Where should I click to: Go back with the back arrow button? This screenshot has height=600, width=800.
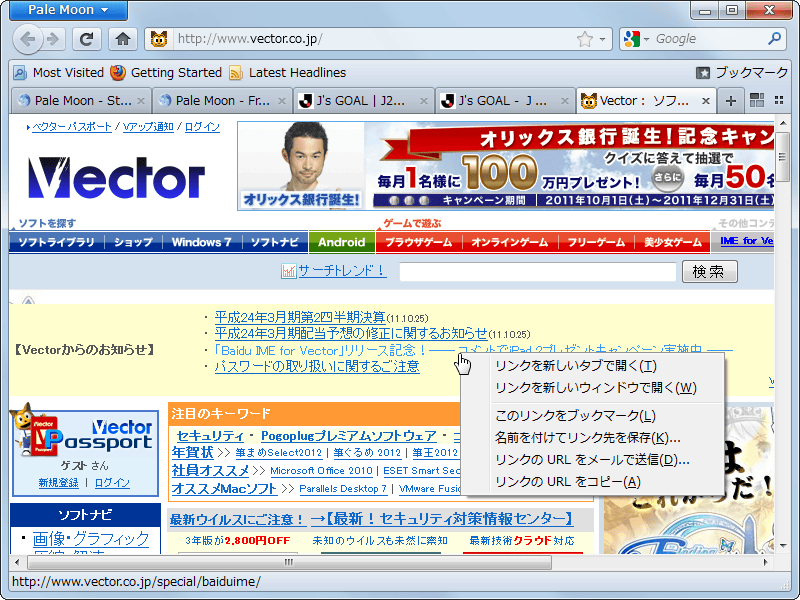pyautogui.click(x=28, y=39)
